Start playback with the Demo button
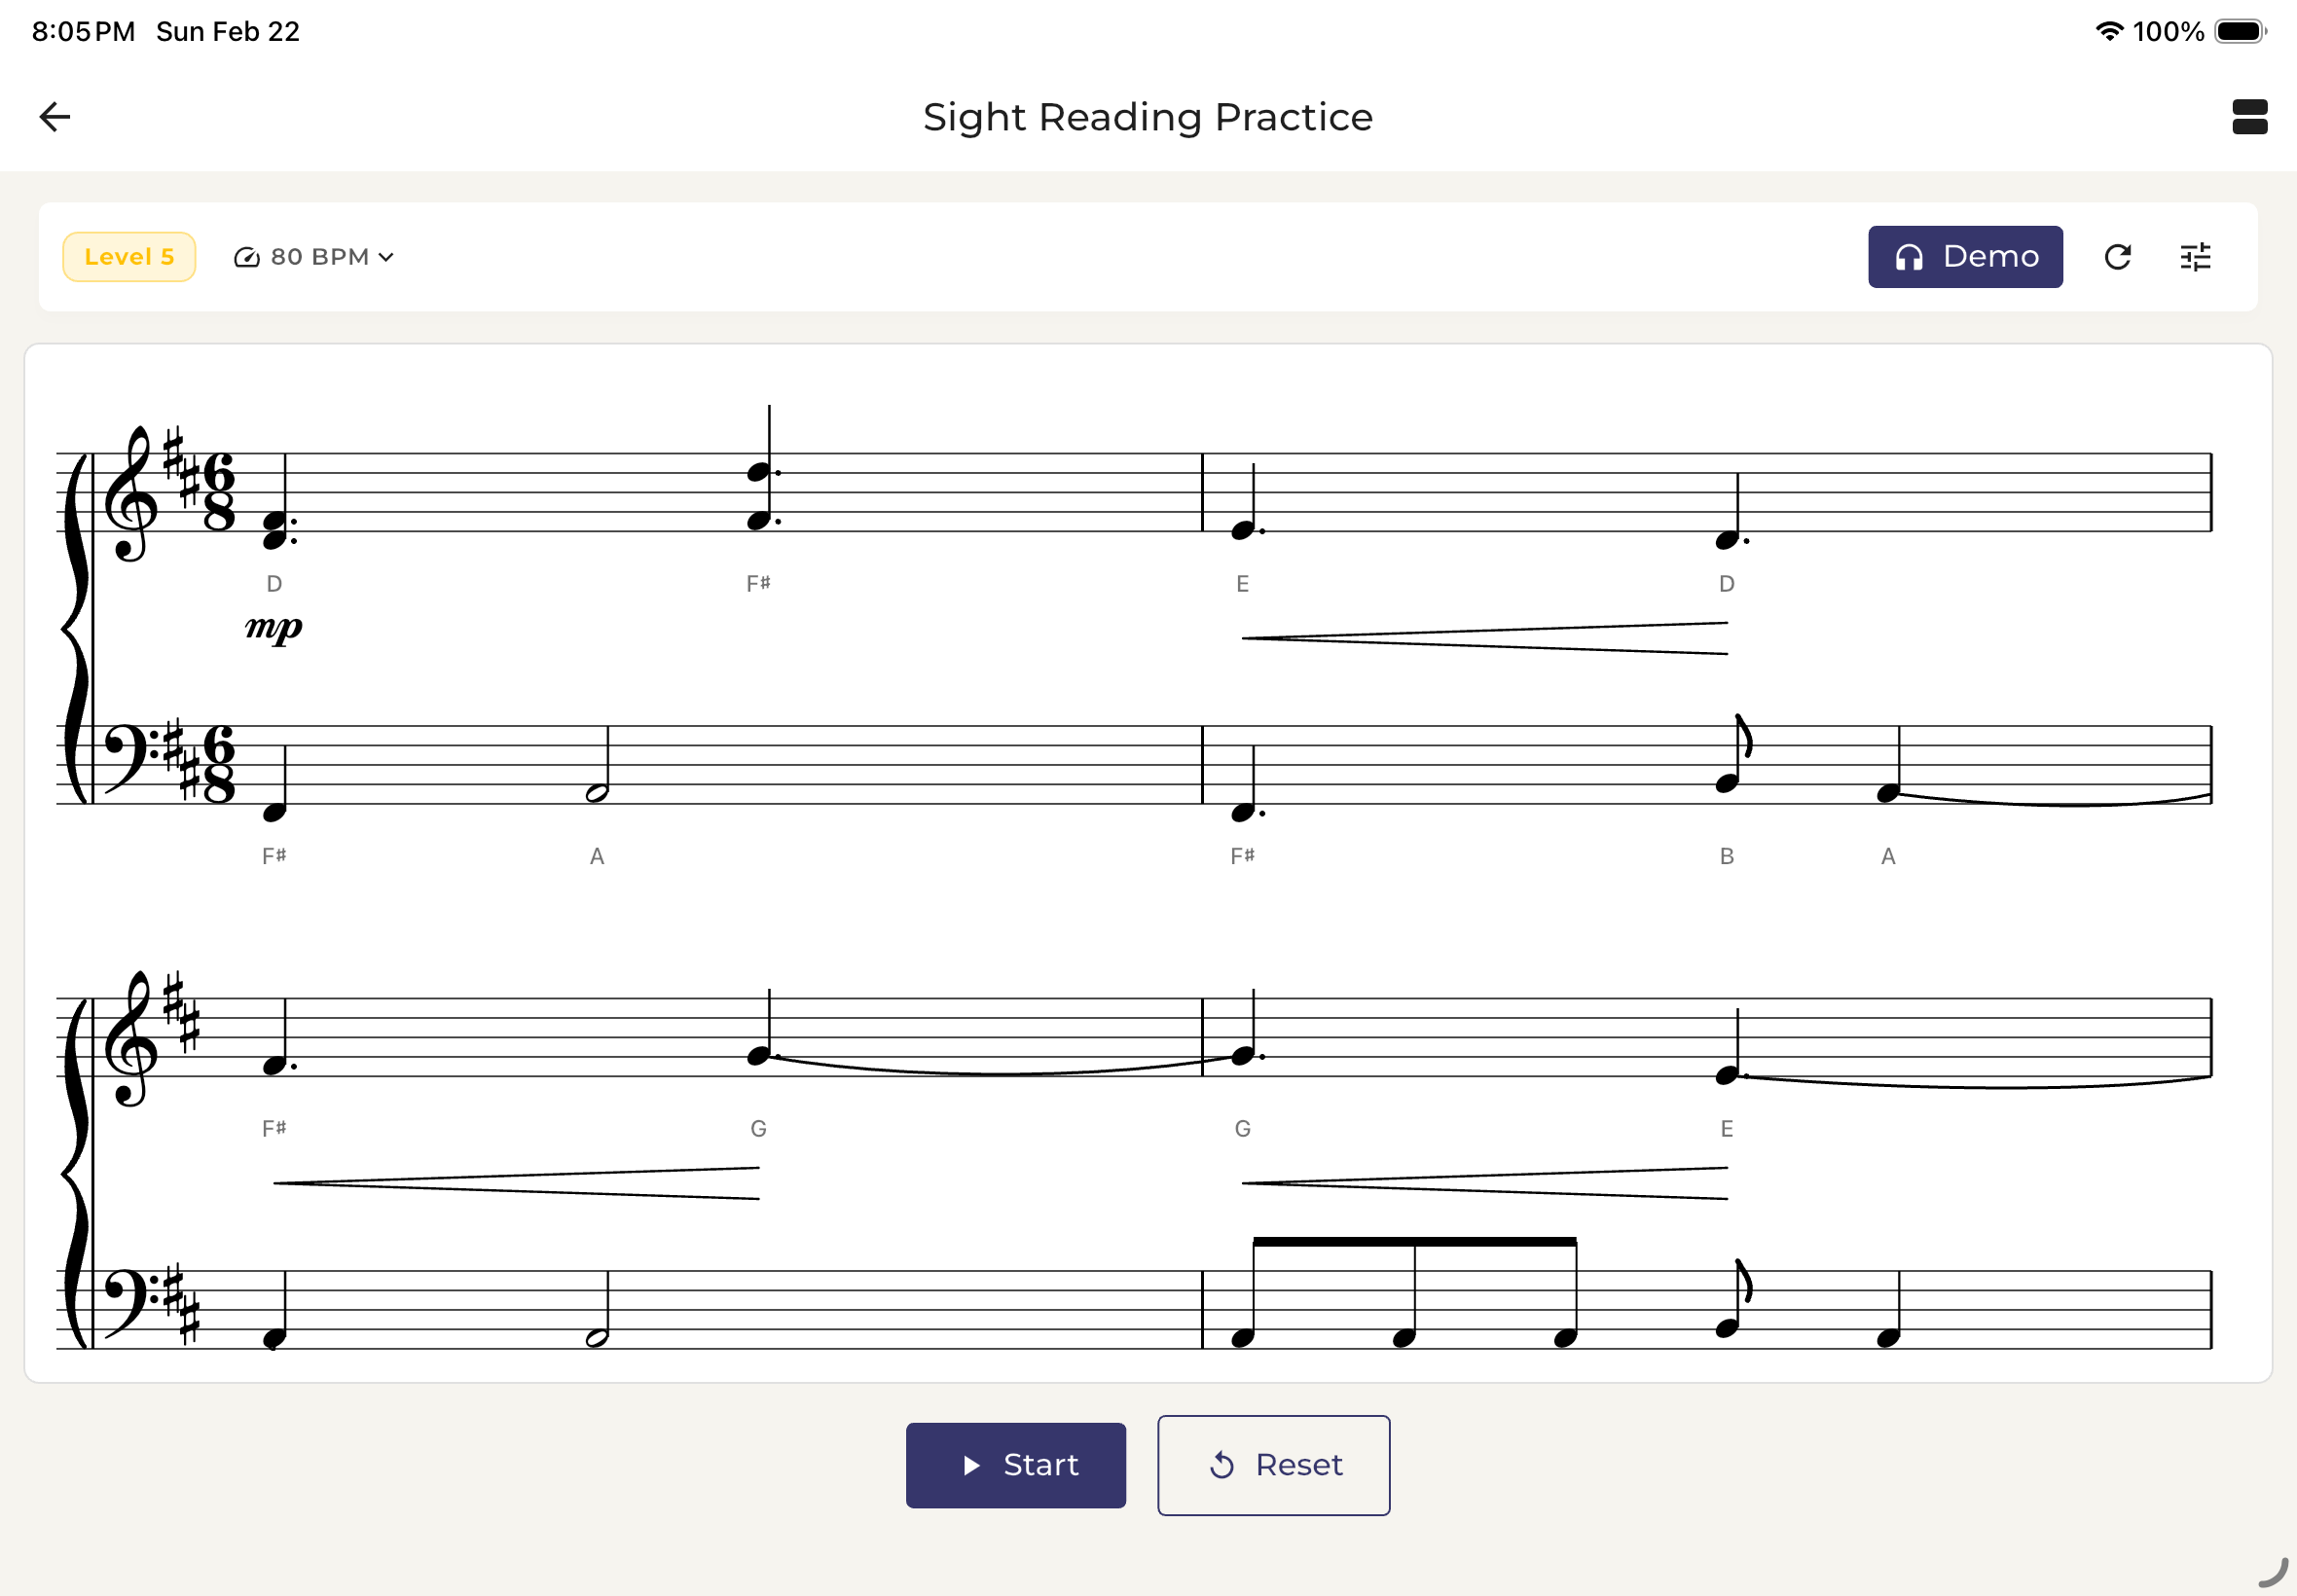Image resolution: width=2297 pixels, height=1596 pixels. [x=1964, y=256]
